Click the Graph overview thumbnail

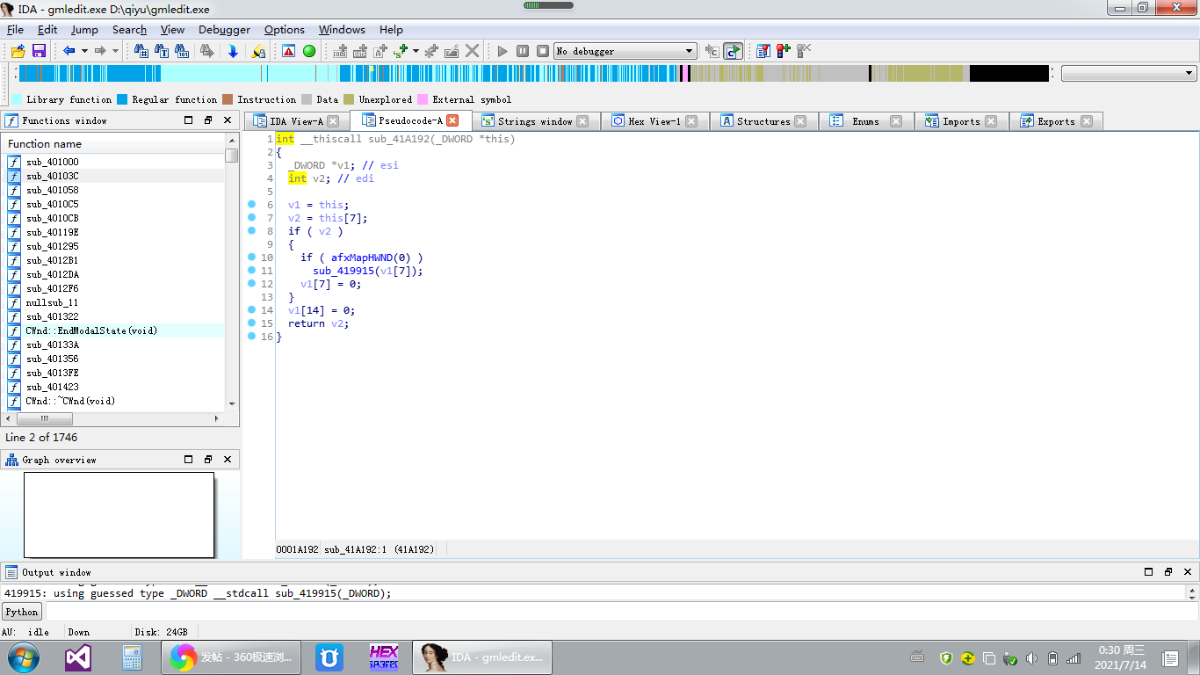(119, 514)
